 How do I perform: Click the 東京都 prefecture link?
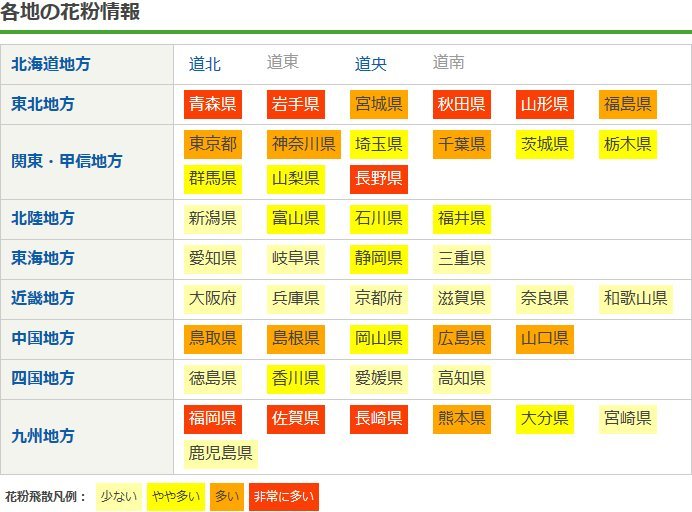point(213,144)
